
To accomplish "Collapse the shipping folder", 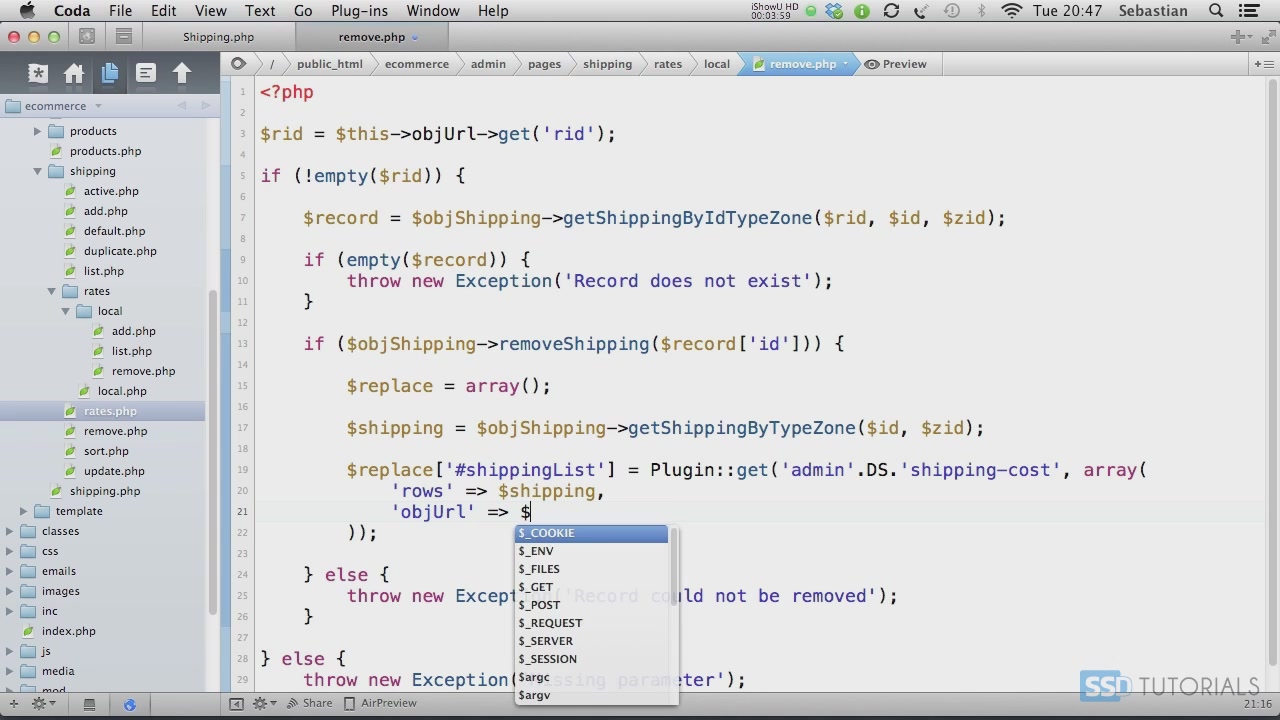I will (x=38, y=171).
